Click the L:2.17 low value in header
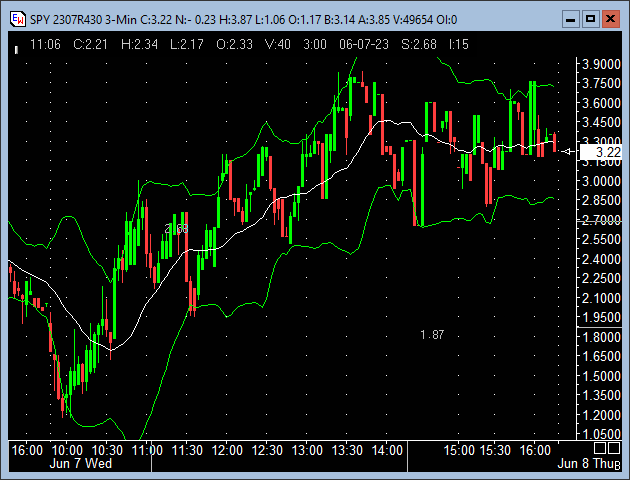630x480 pixels. click(x=187, y=44)
